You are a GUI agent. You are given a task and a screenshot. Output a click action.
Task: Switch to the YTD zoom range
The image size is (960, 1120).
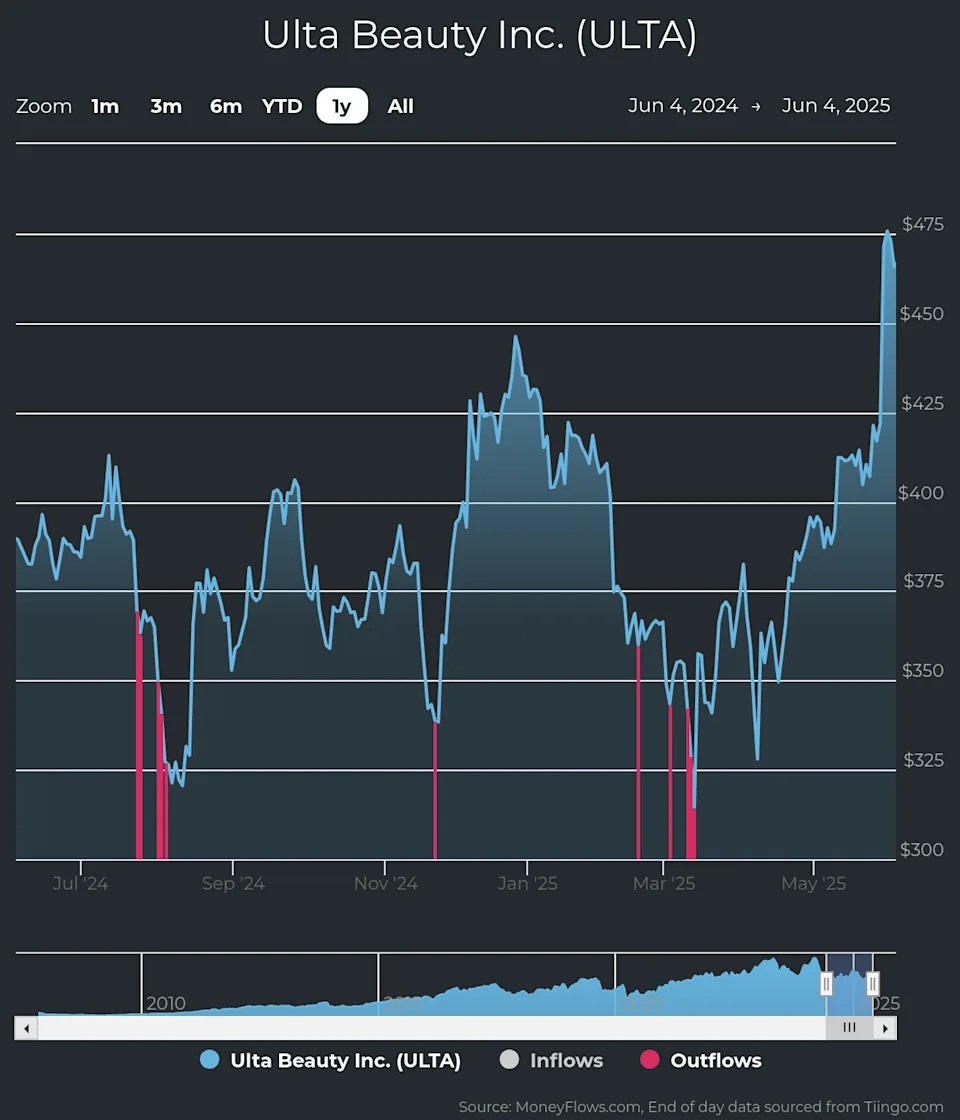tap(282, 106)
